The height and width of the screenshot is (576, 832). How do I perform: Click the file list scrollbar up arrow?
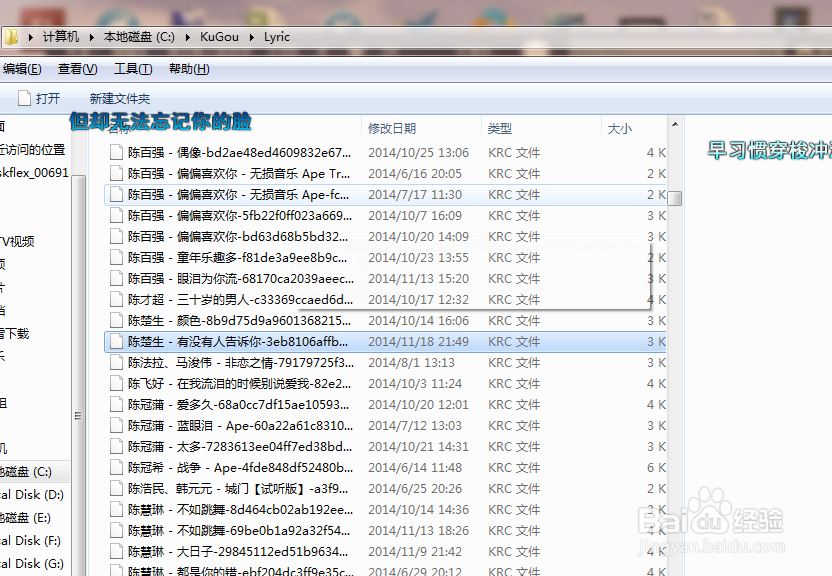675,125
